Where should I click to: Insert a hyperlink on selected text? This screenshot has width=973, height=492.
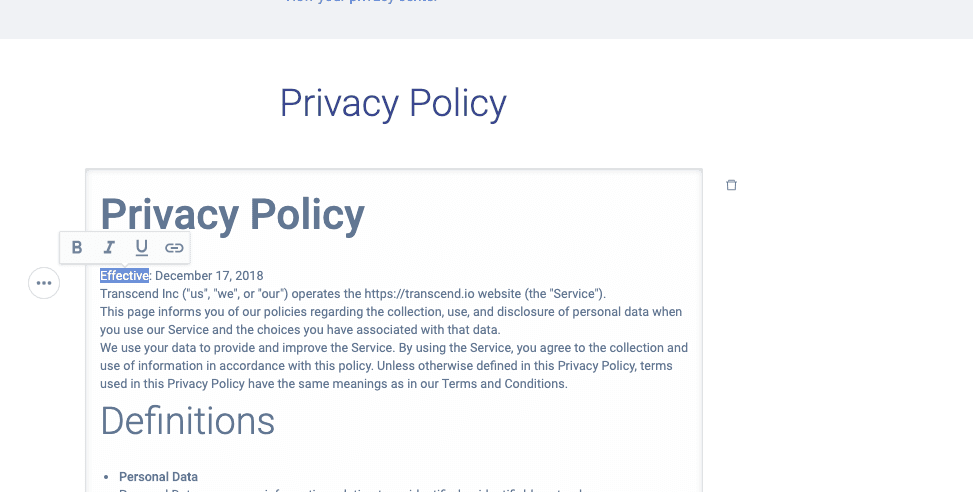(174, 247)
